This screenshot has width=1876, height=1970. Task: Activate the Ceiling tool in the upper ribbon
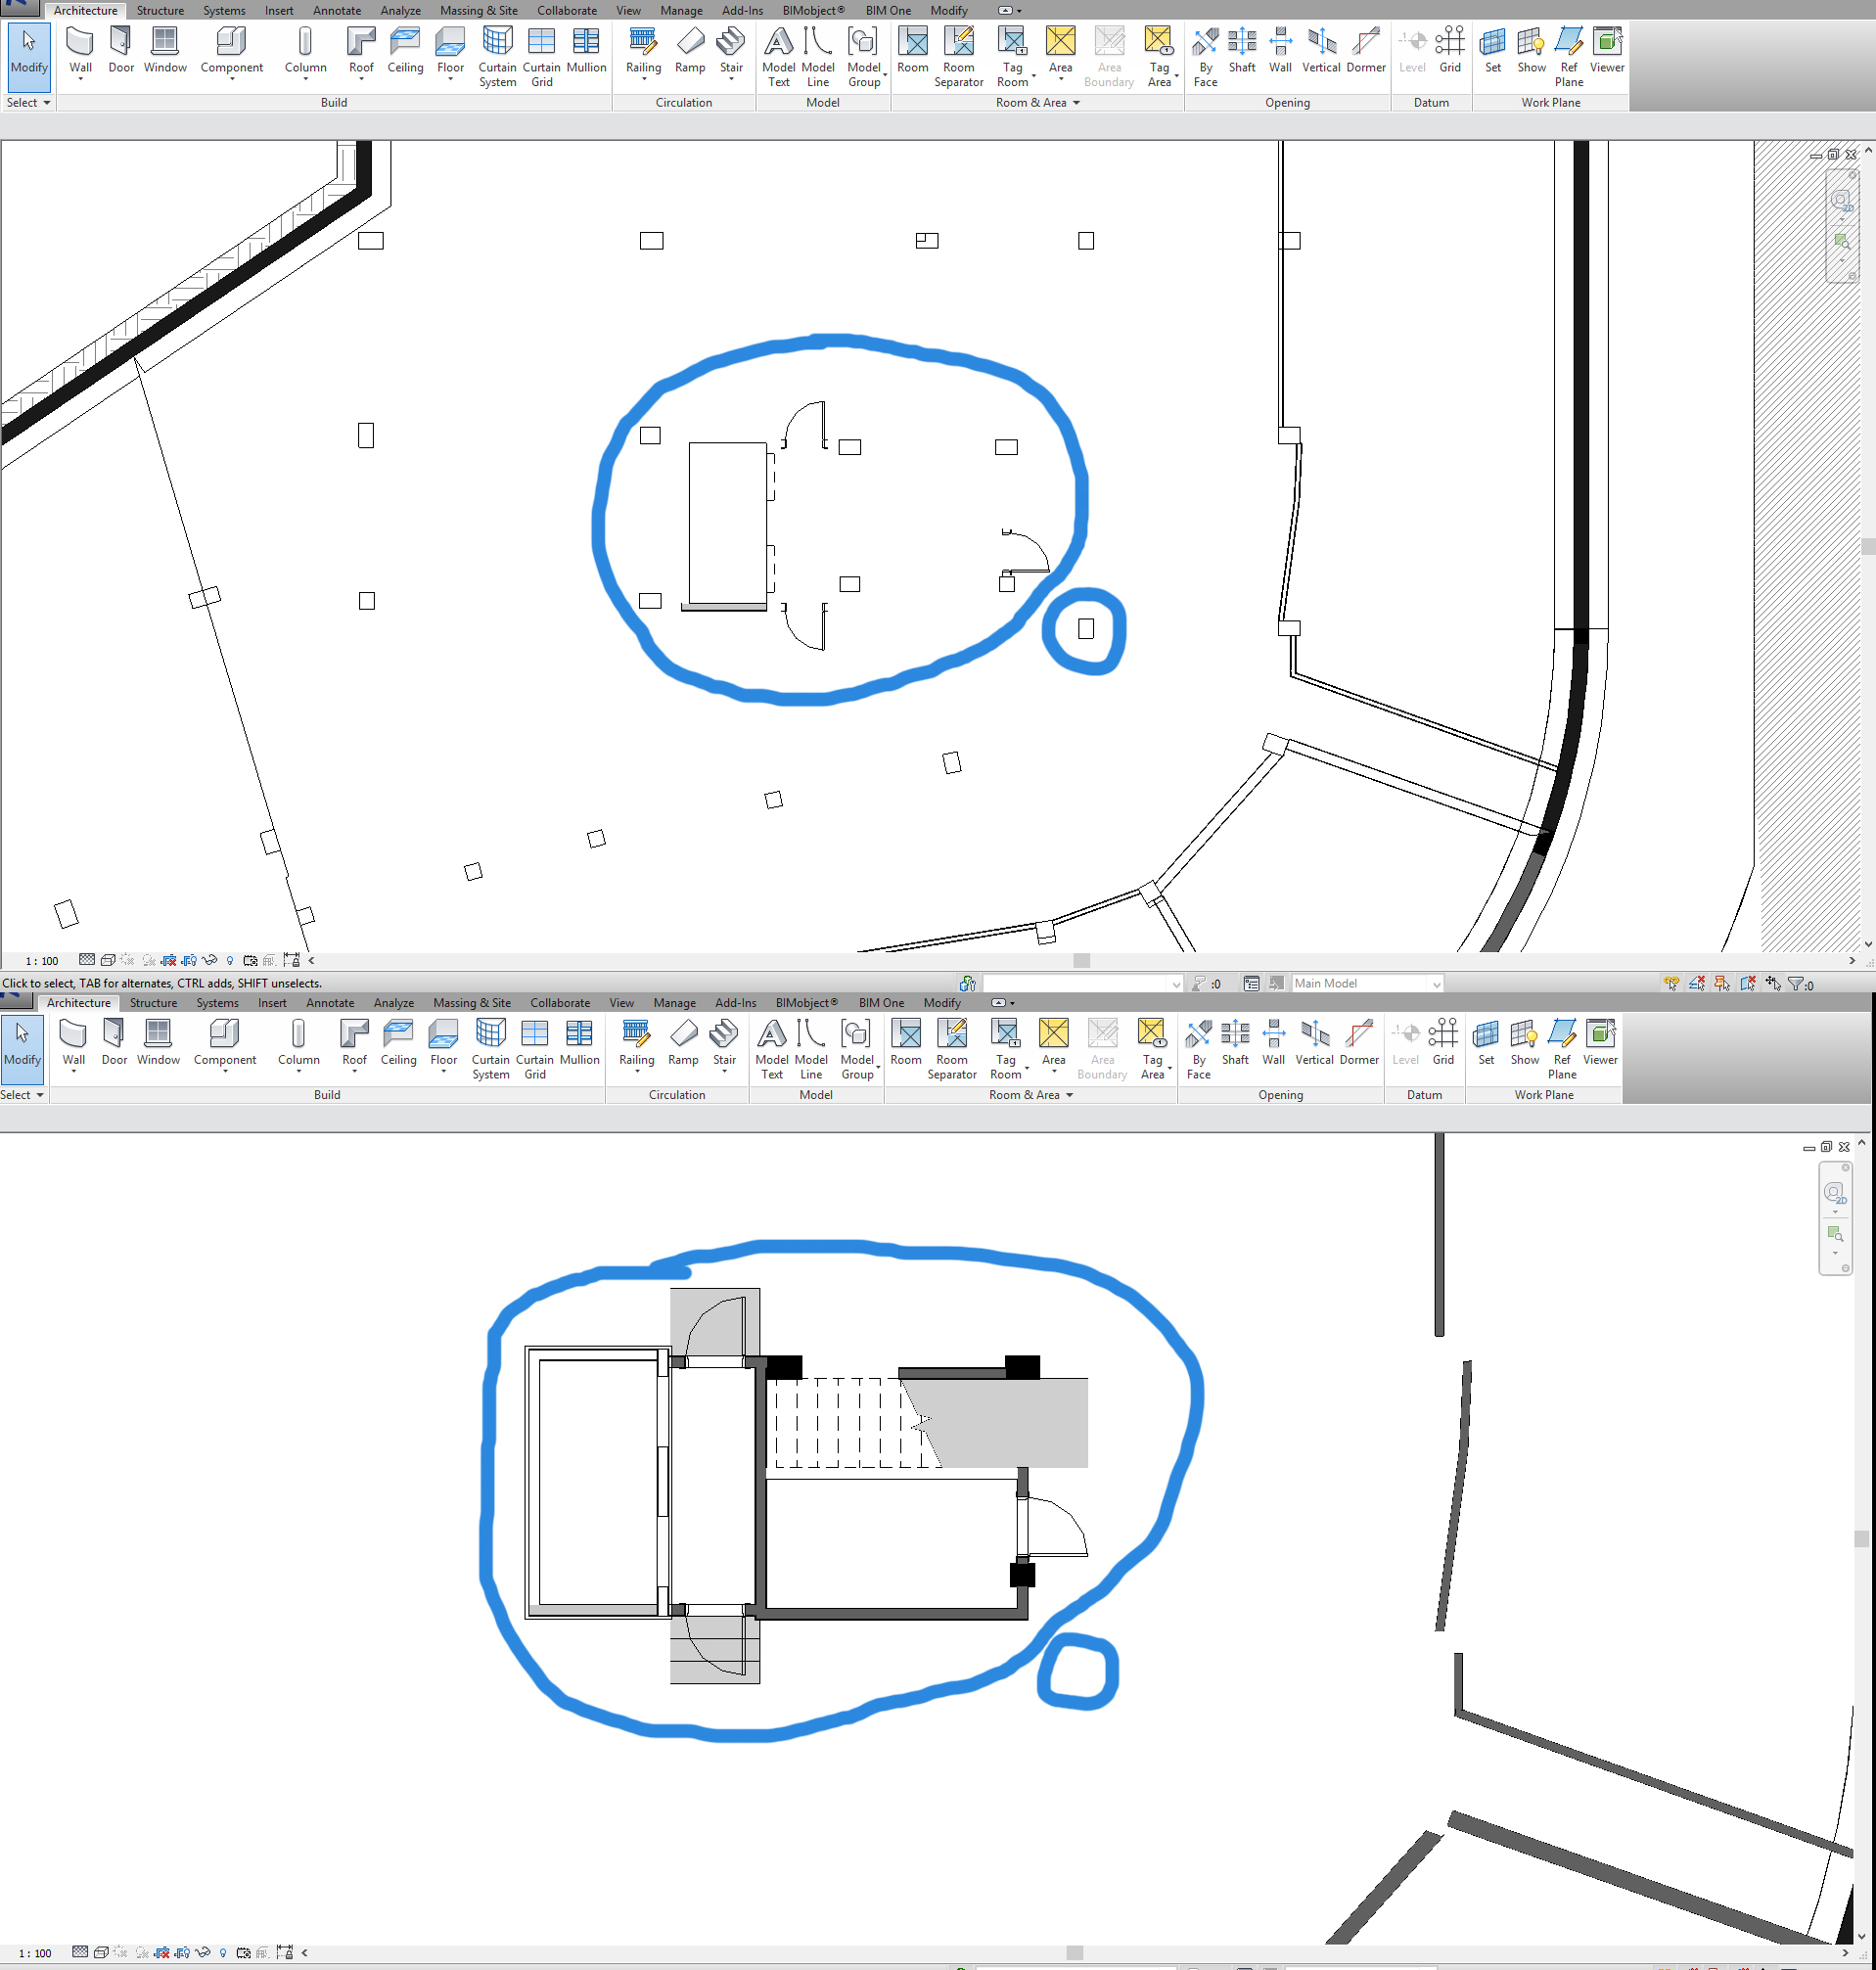pyautogui.click(x=405, y=50)
